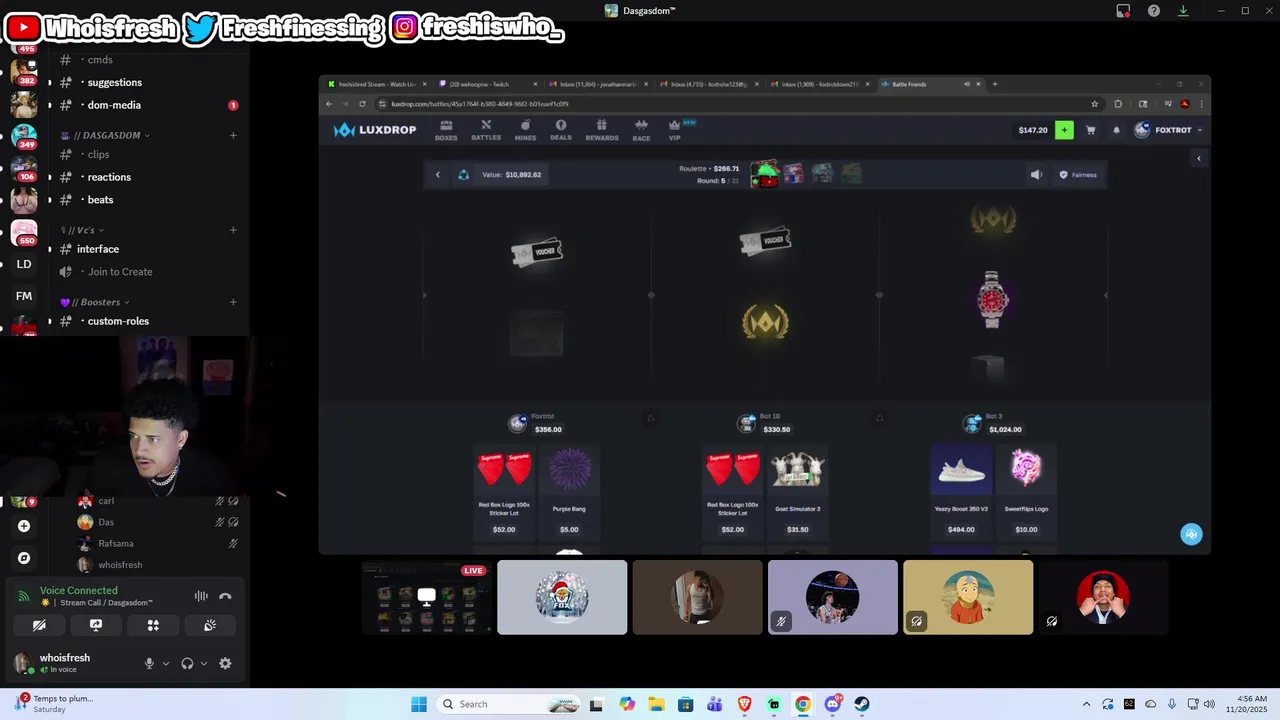
Task: Click the LIVE stream preview thumbnail
Action: click(427, 597)
